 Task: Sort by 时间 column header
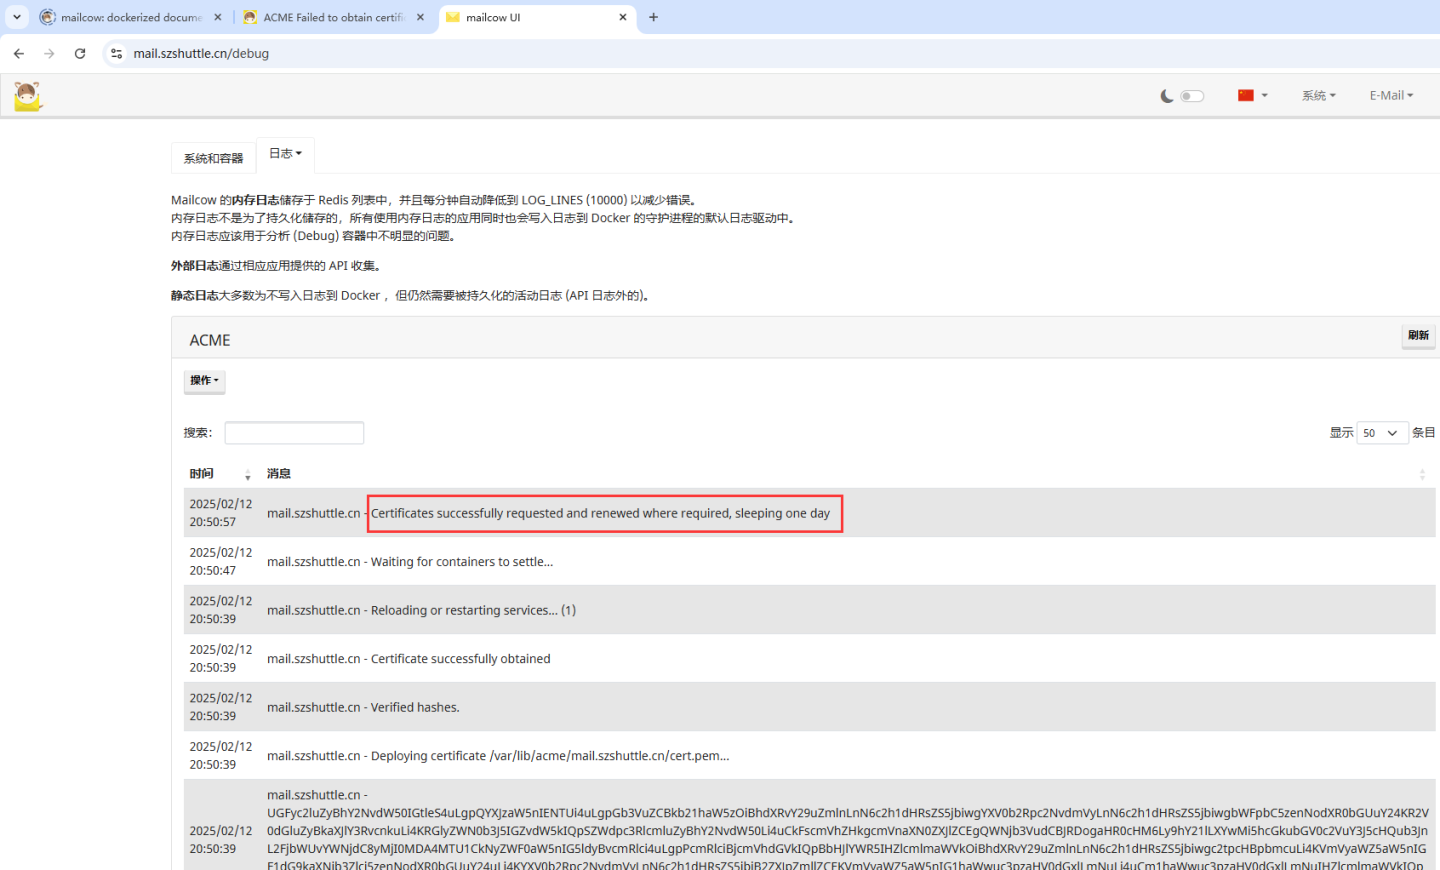tap(202, 474)
